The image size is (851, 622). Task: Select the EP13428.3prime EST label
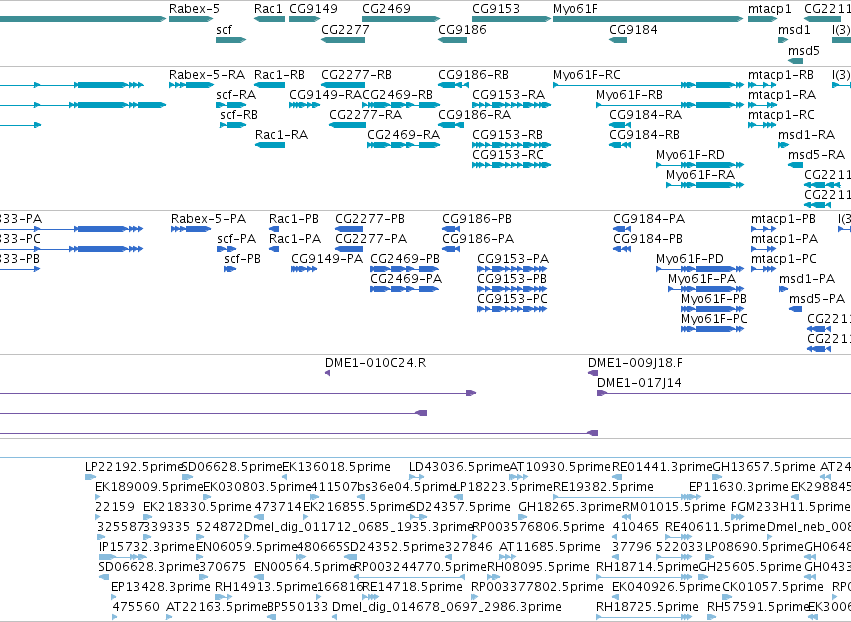pyautogui.click(x=161, y=587)
